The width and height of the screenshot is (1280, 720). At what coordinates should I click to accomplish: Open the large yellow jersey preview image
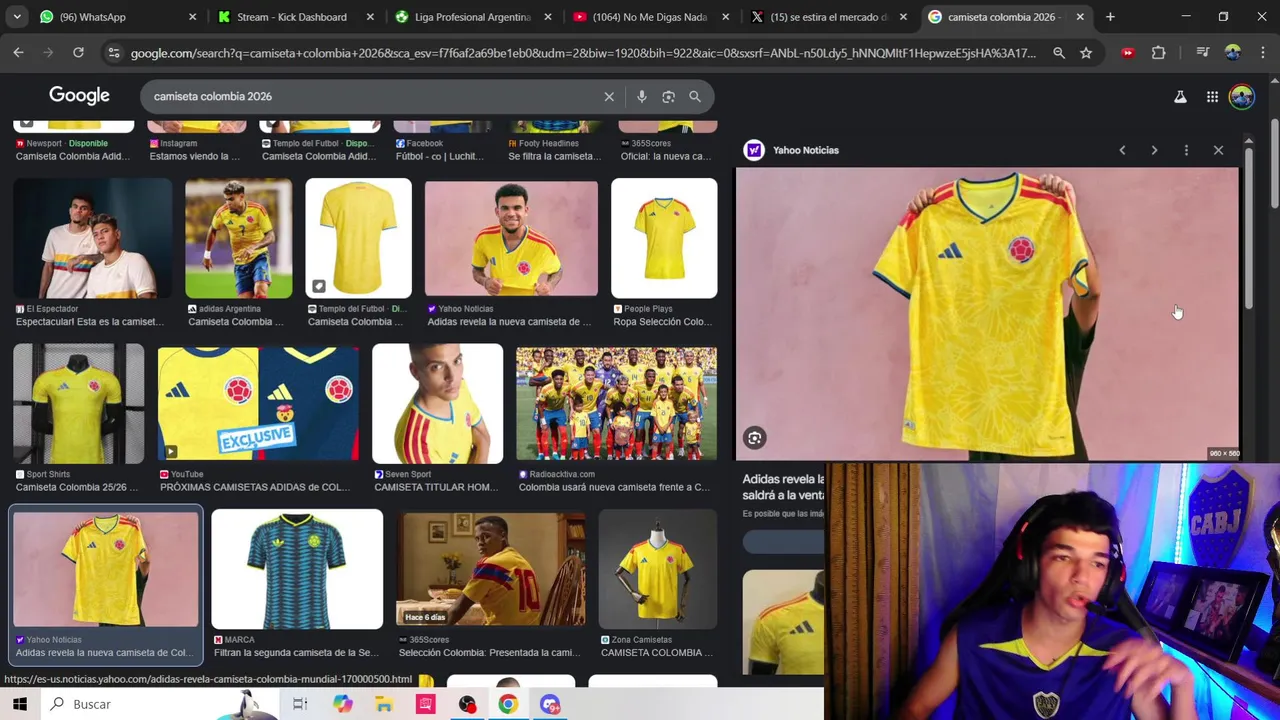[x=987, y=314]
